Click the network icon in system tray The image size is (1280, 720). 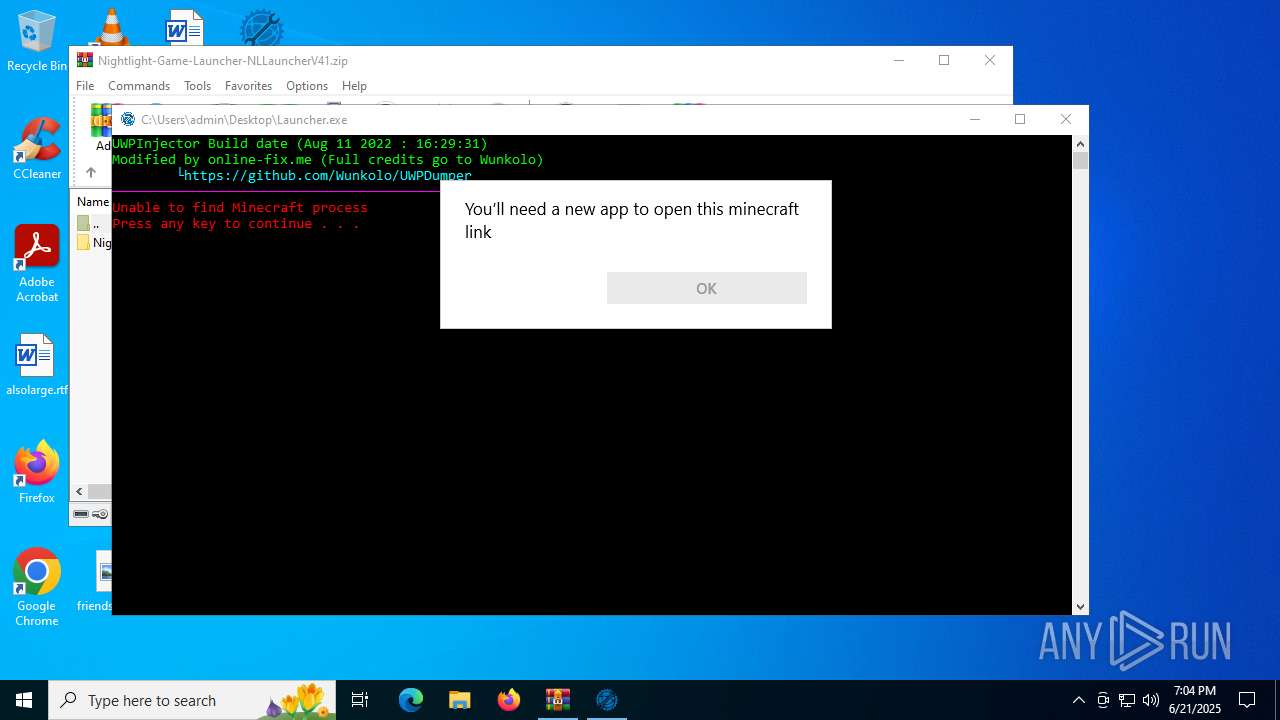[x=1127, y=700]
